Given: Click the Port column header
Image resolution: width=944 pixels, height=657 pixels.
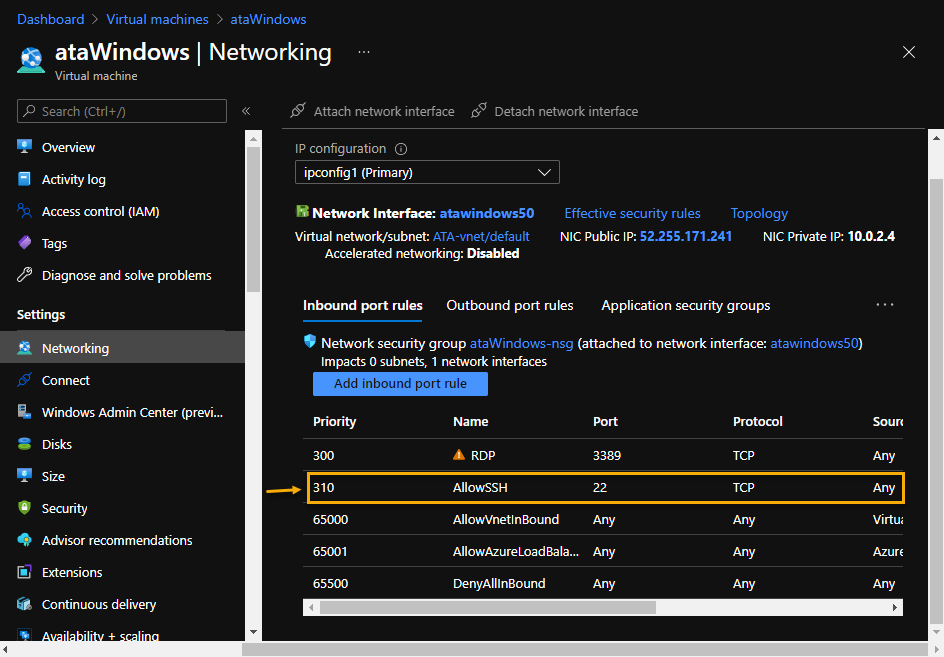Looking at the screenshot, I should coord(605,422).
